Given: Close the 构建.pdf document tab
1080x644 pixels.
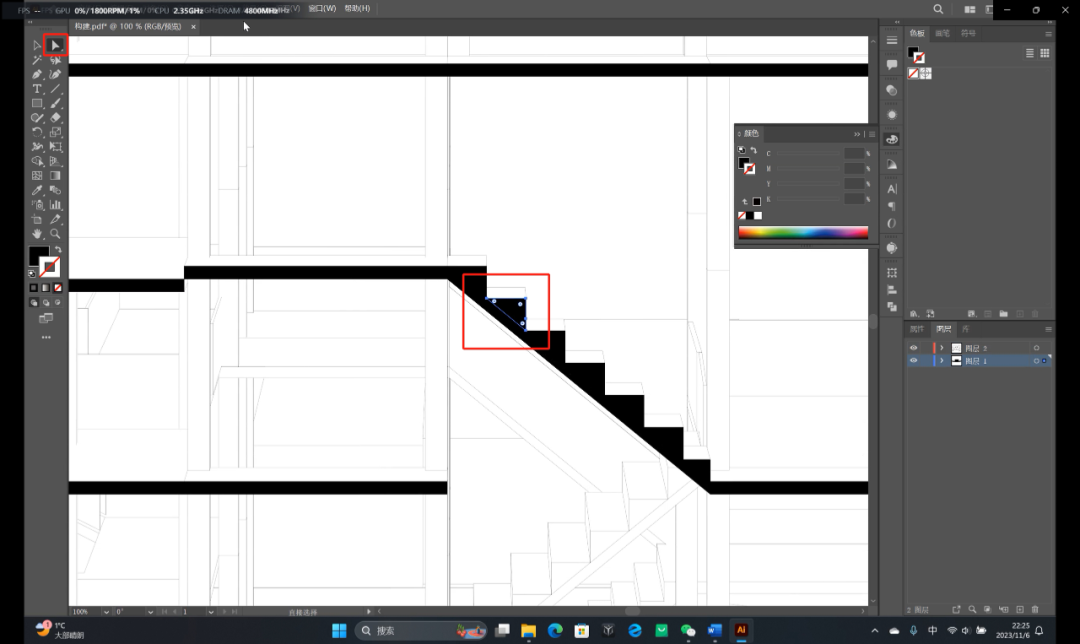Looking at the screenshot, I should pos(194,27).
